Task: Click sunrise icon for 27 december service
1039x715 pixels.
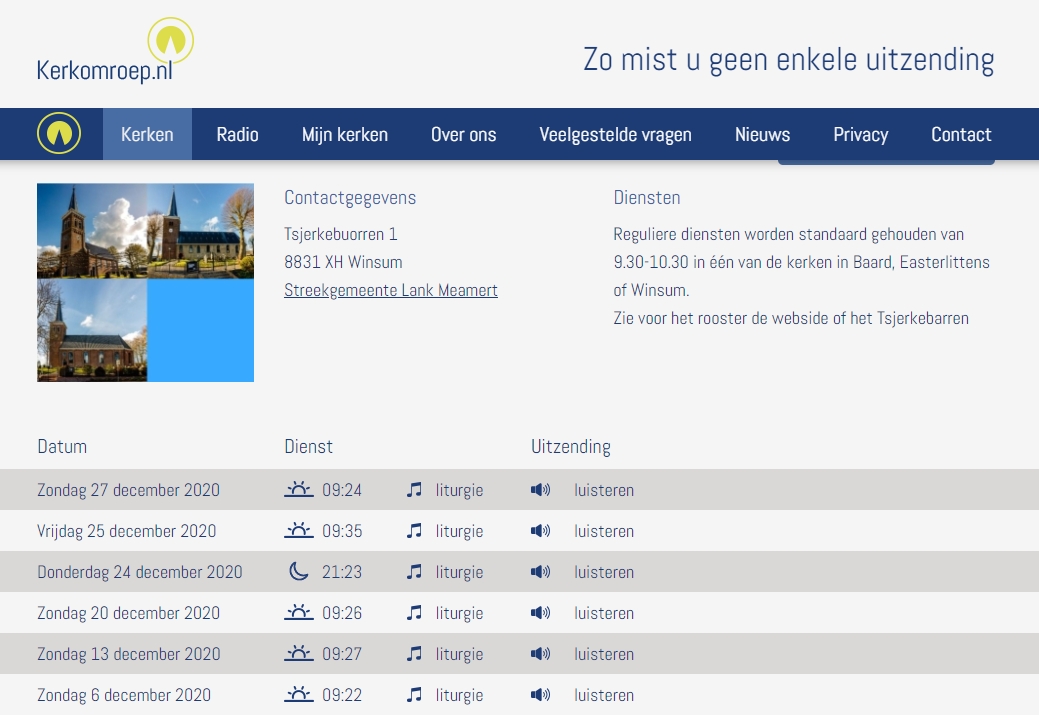Action: 299,489
